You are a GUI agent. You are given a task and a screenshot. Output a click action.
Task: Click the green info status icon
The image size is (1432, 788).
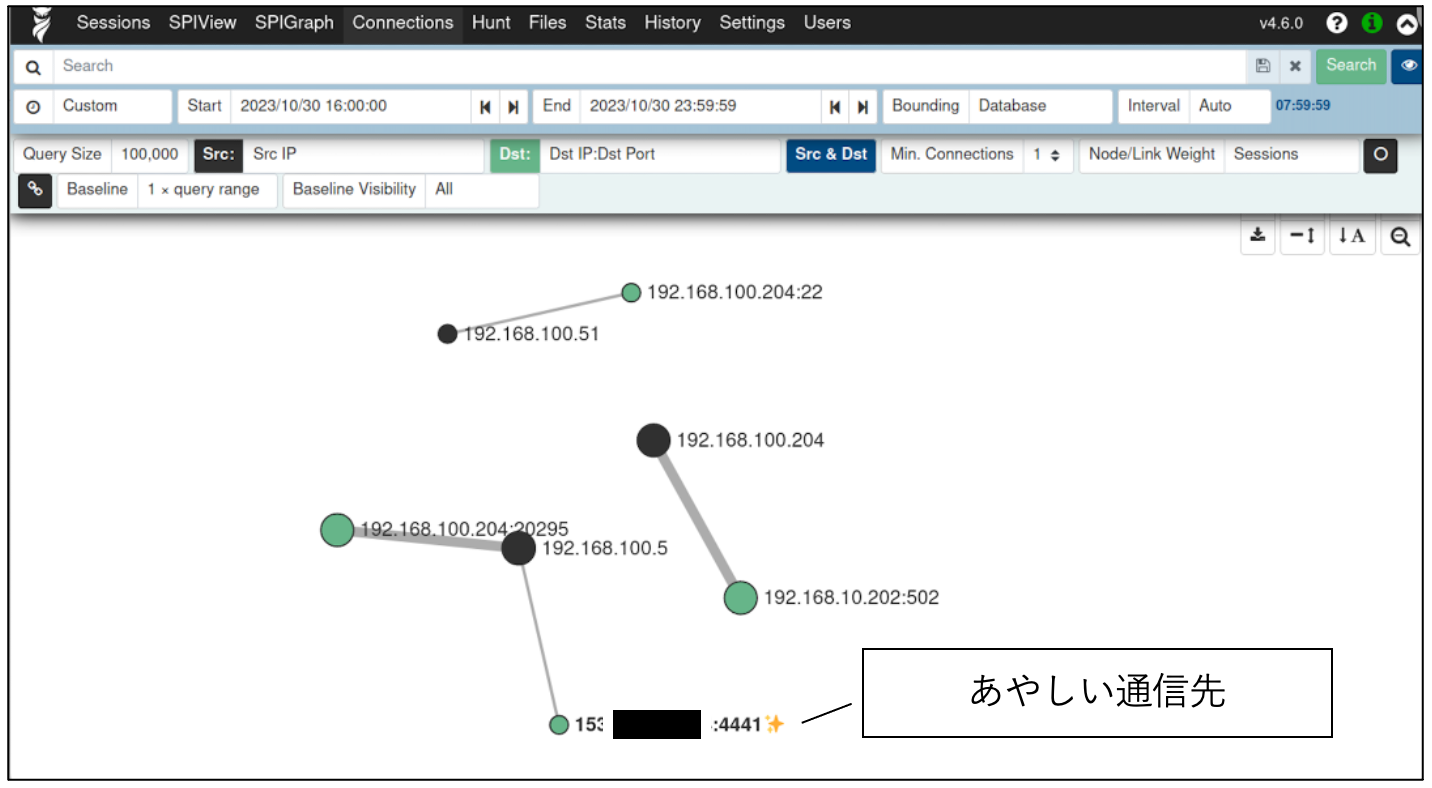1371,23
